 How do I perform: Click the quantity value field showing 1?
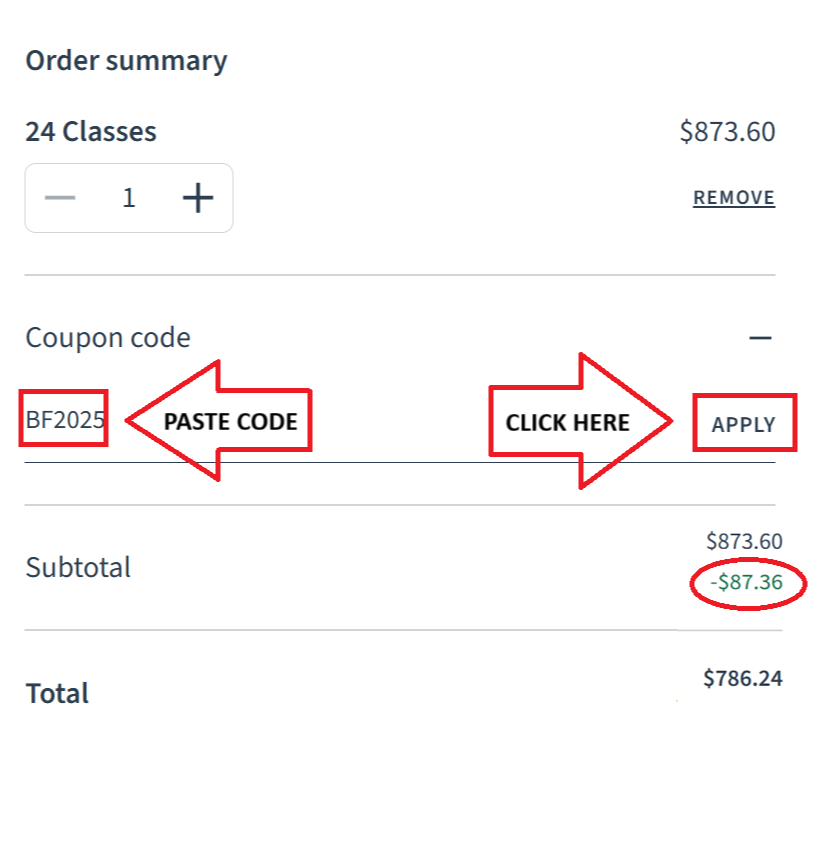point(128,198)
